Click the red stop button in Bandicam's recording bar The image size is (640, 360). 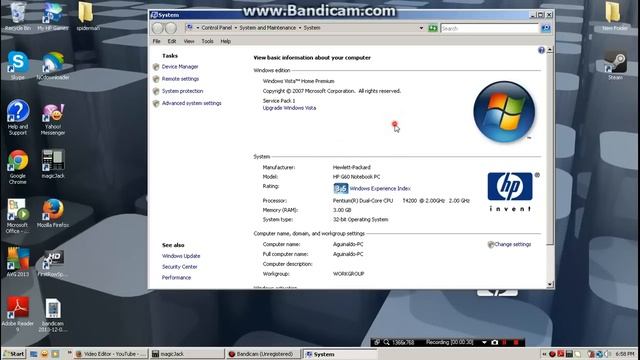(516, 342)
